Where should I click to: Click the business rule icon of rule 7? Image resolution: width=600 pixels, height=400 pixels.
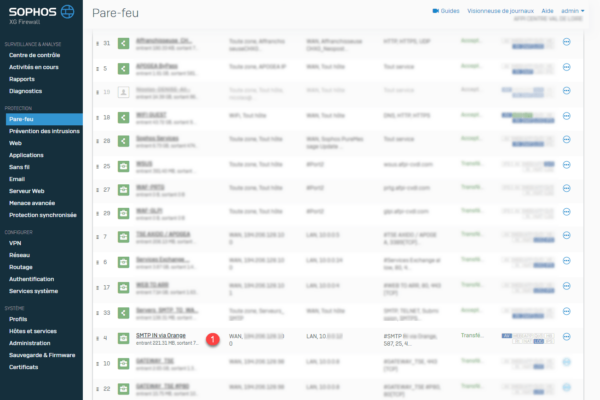(x=123, y=237)
